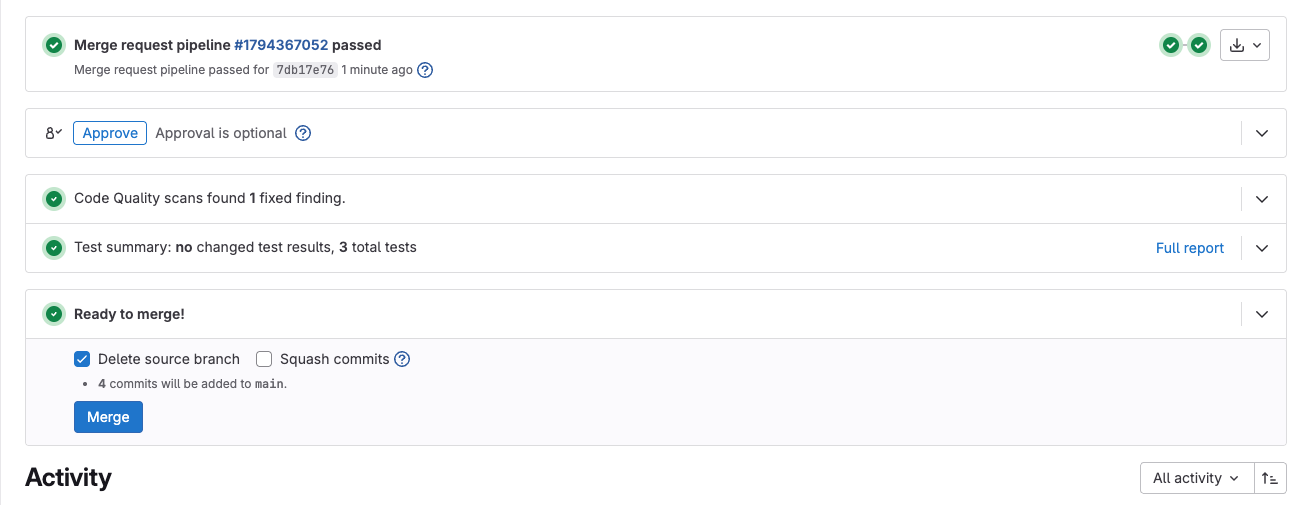Viewport: 1306px width, 505px height.
Task: Open the pipeline artifacts download dropdown
Action: pos(1245,45)
